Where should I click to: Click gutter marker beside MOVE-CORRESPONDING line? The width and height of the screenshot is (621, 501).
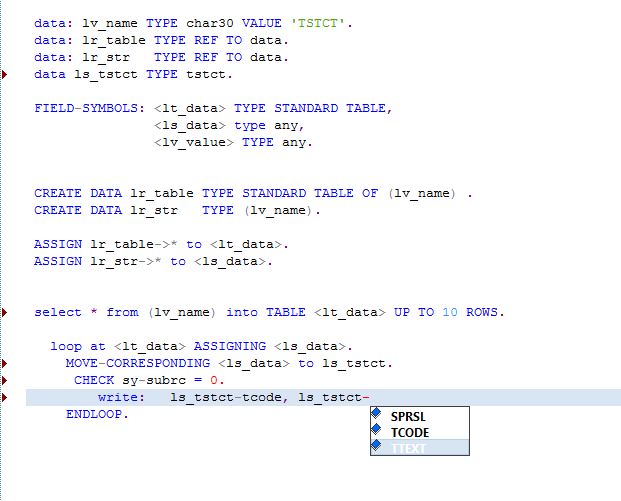5,363
